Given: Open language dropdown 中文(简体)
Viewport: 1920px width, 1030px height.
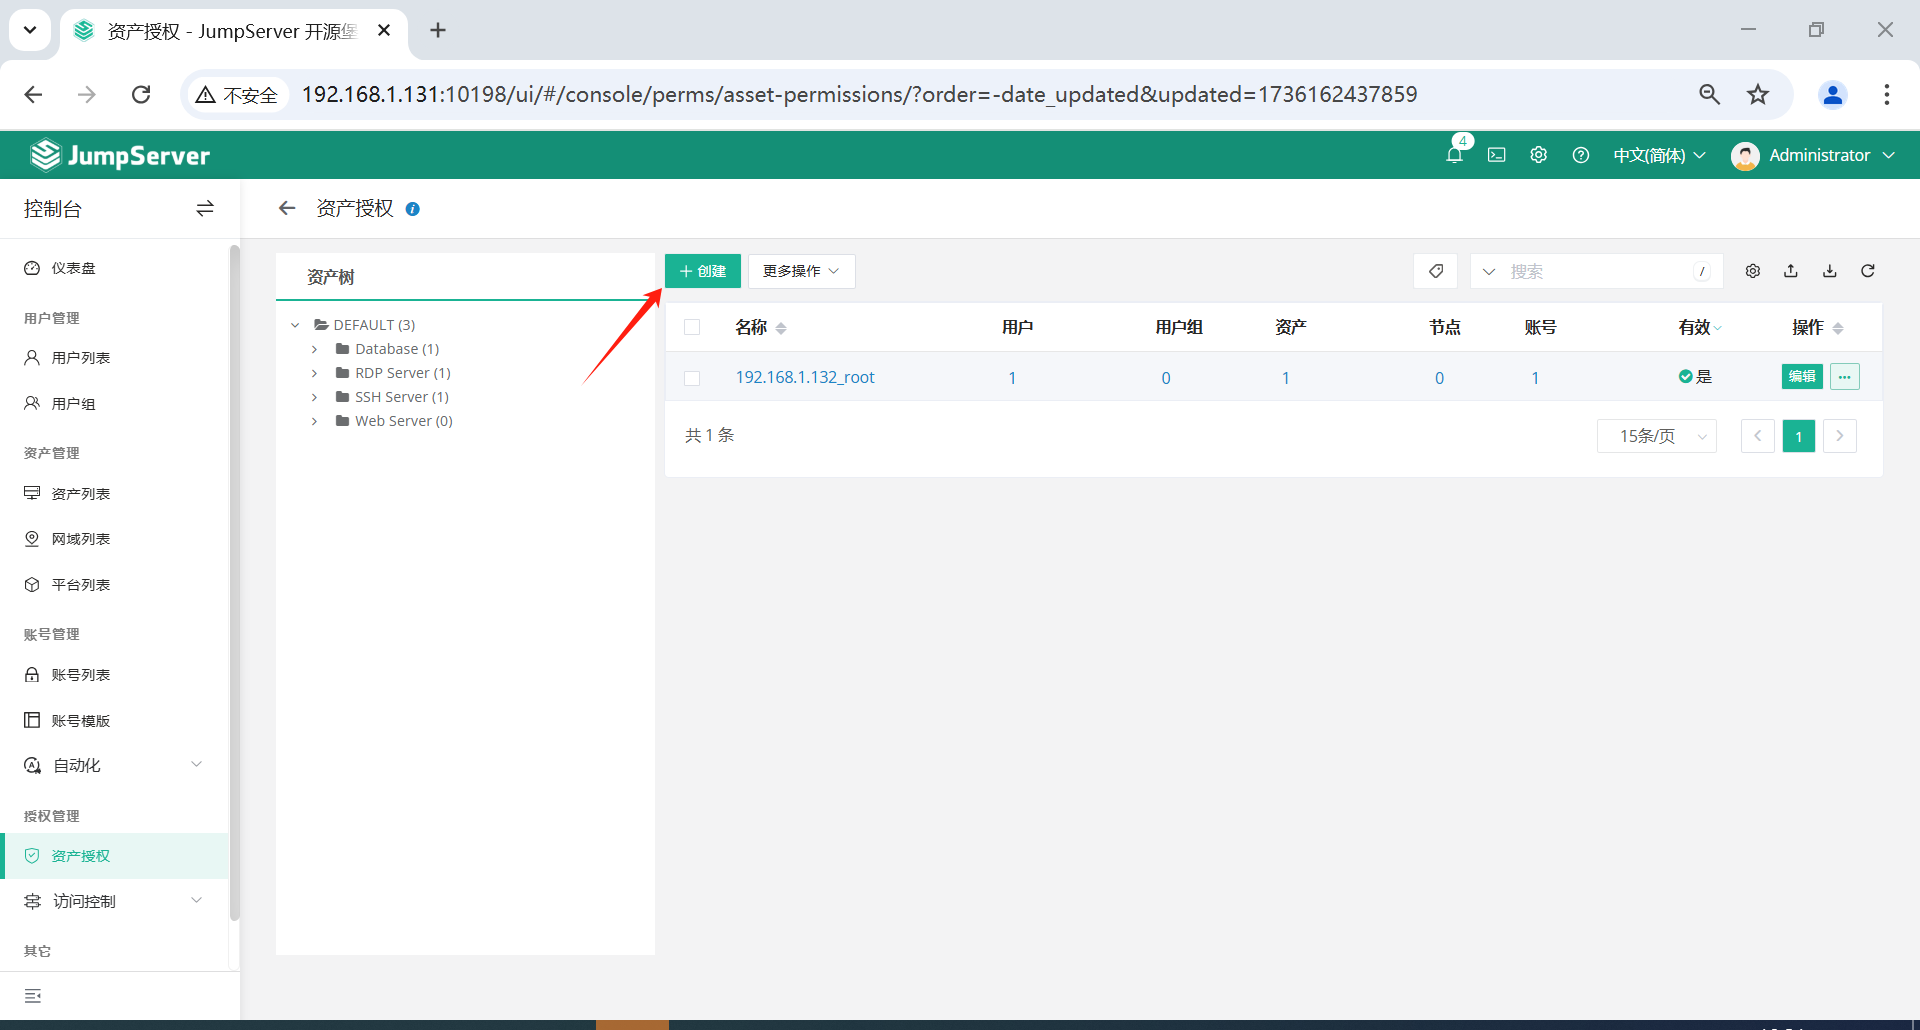Looking at the screenshot, I should point(1659,155).
